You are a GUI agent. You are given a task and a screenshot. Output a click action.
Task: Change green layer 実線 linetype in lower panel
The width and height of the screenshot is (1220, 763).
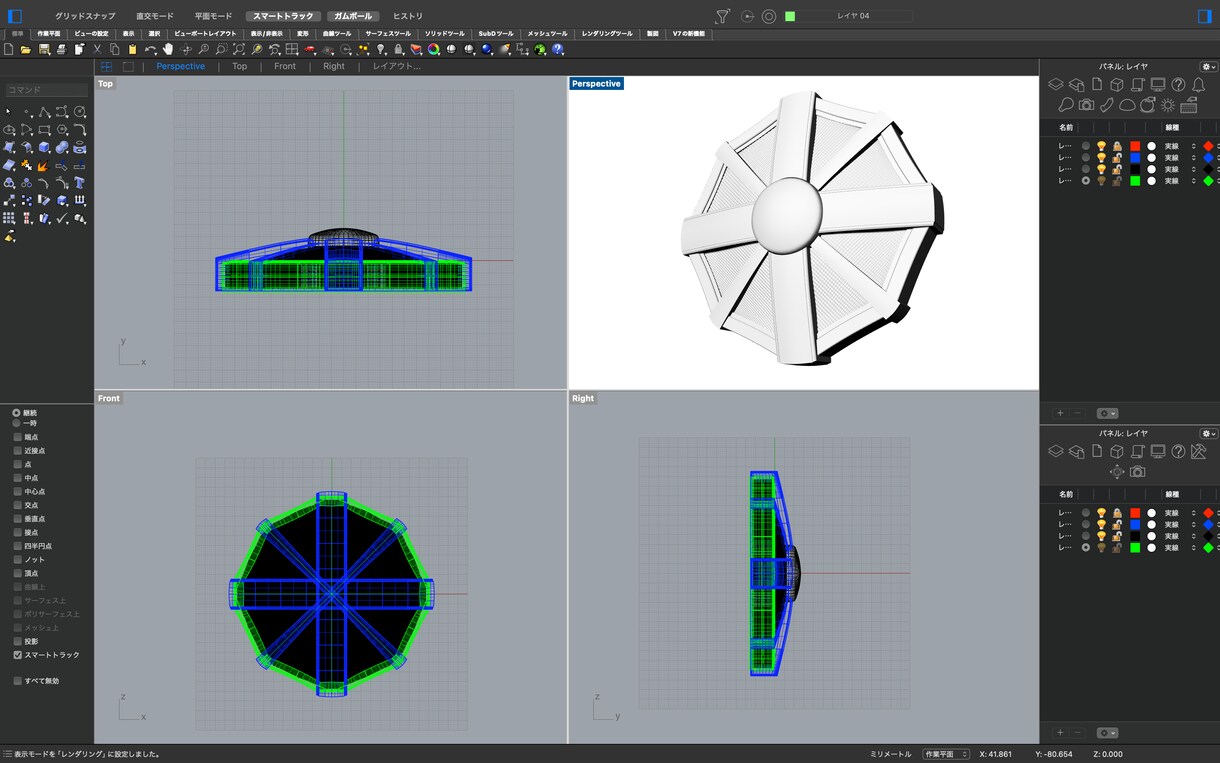tap(1180, 548)
